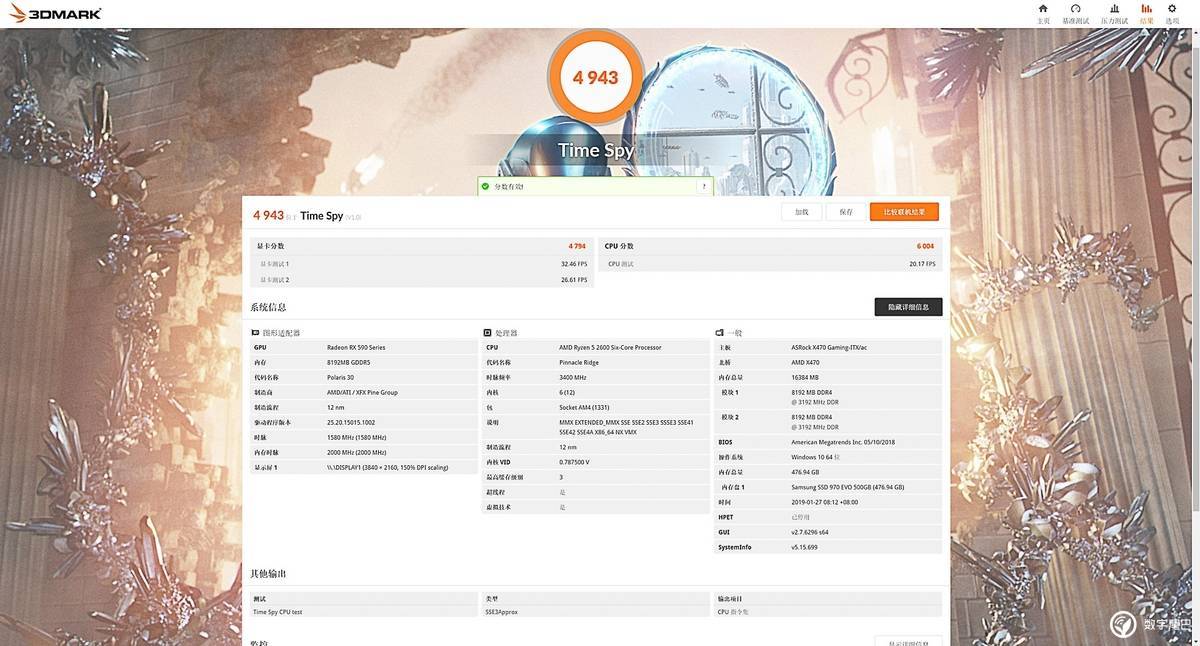This screenshot has width=1200, height=646.
Task: Click the 3400 MHz value
Action: click(x=573, y=377)
